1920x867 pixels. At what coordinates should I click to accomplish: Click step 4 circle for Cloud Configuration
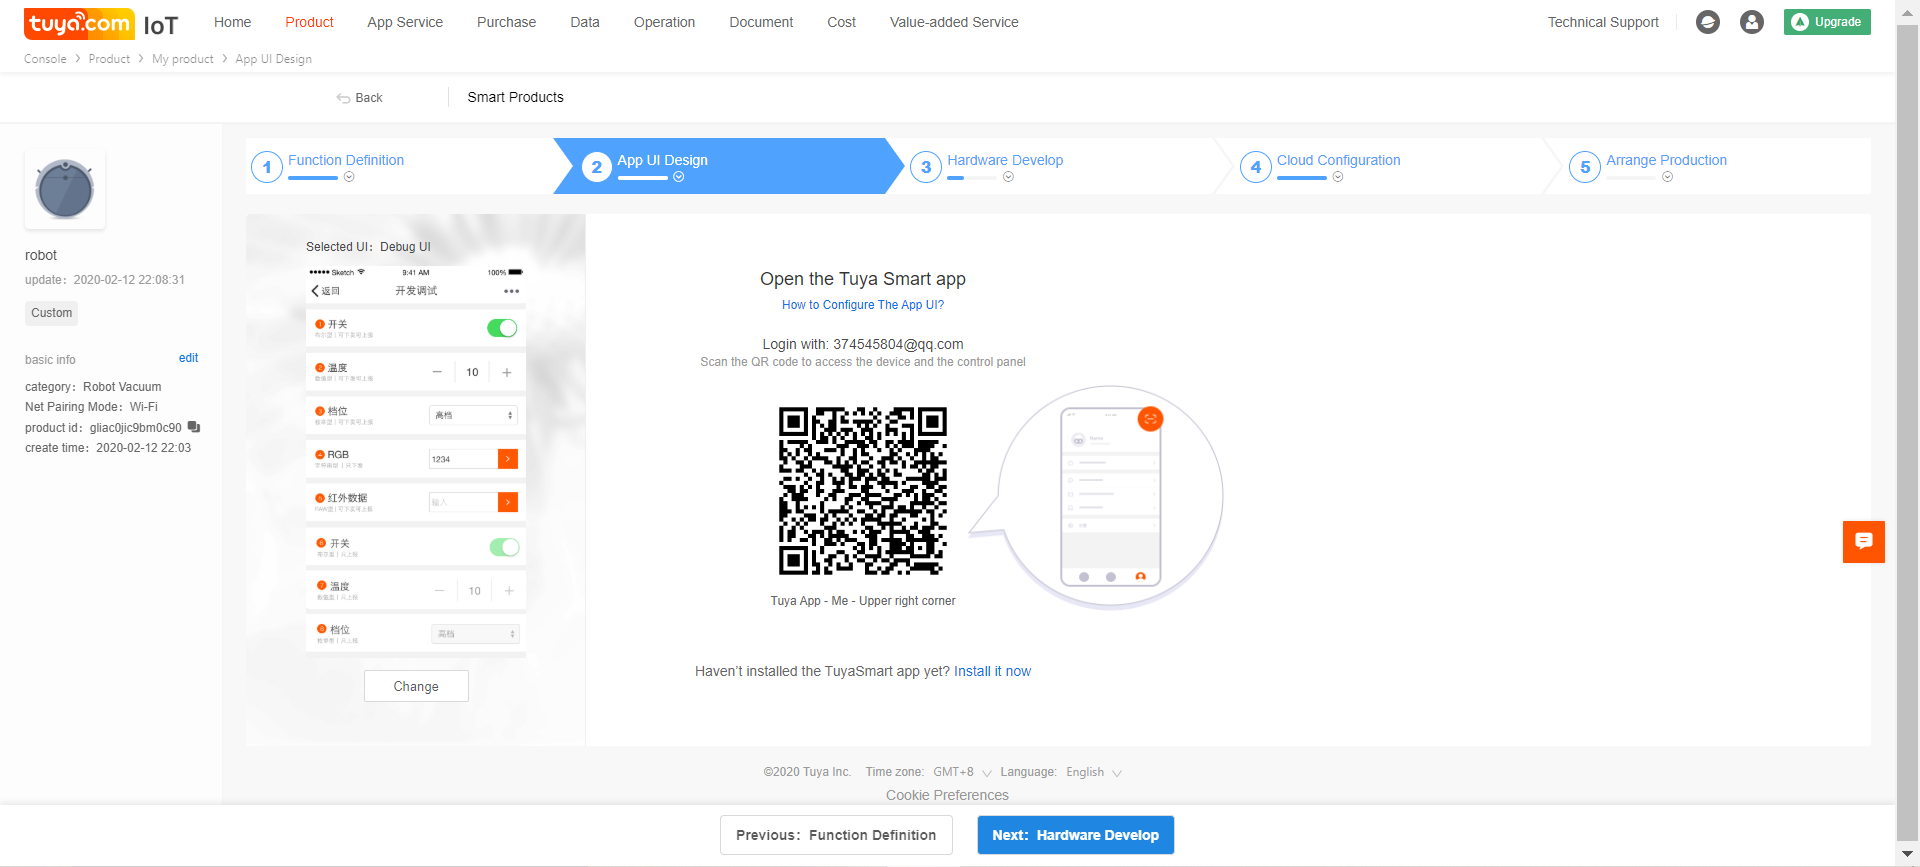(x=1256, y=167)
